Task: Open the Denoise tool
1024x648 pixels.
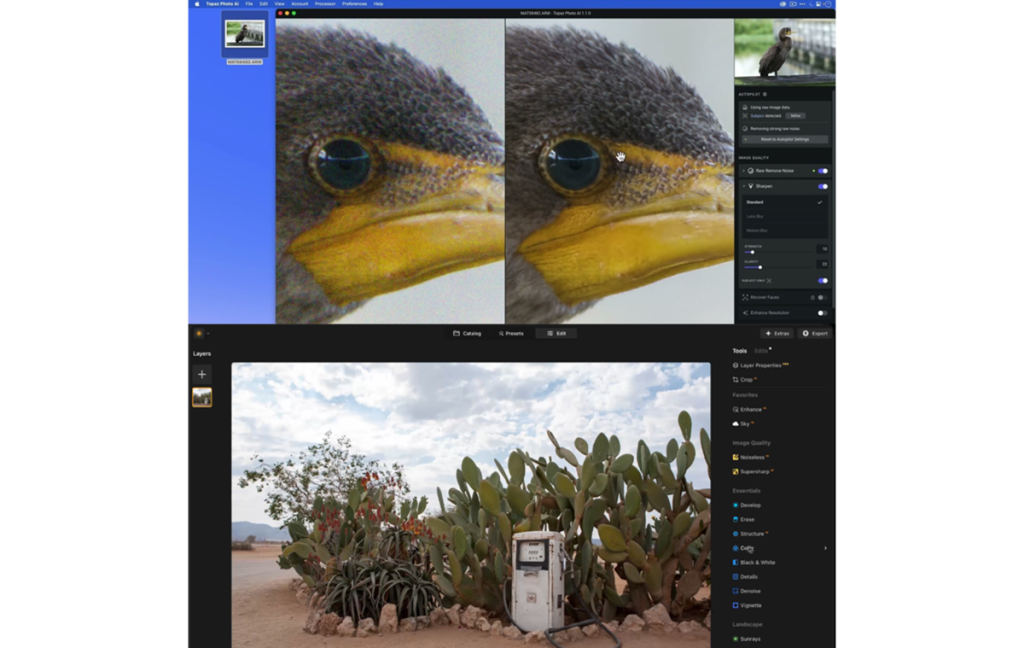Action: (x=746, y=591)
